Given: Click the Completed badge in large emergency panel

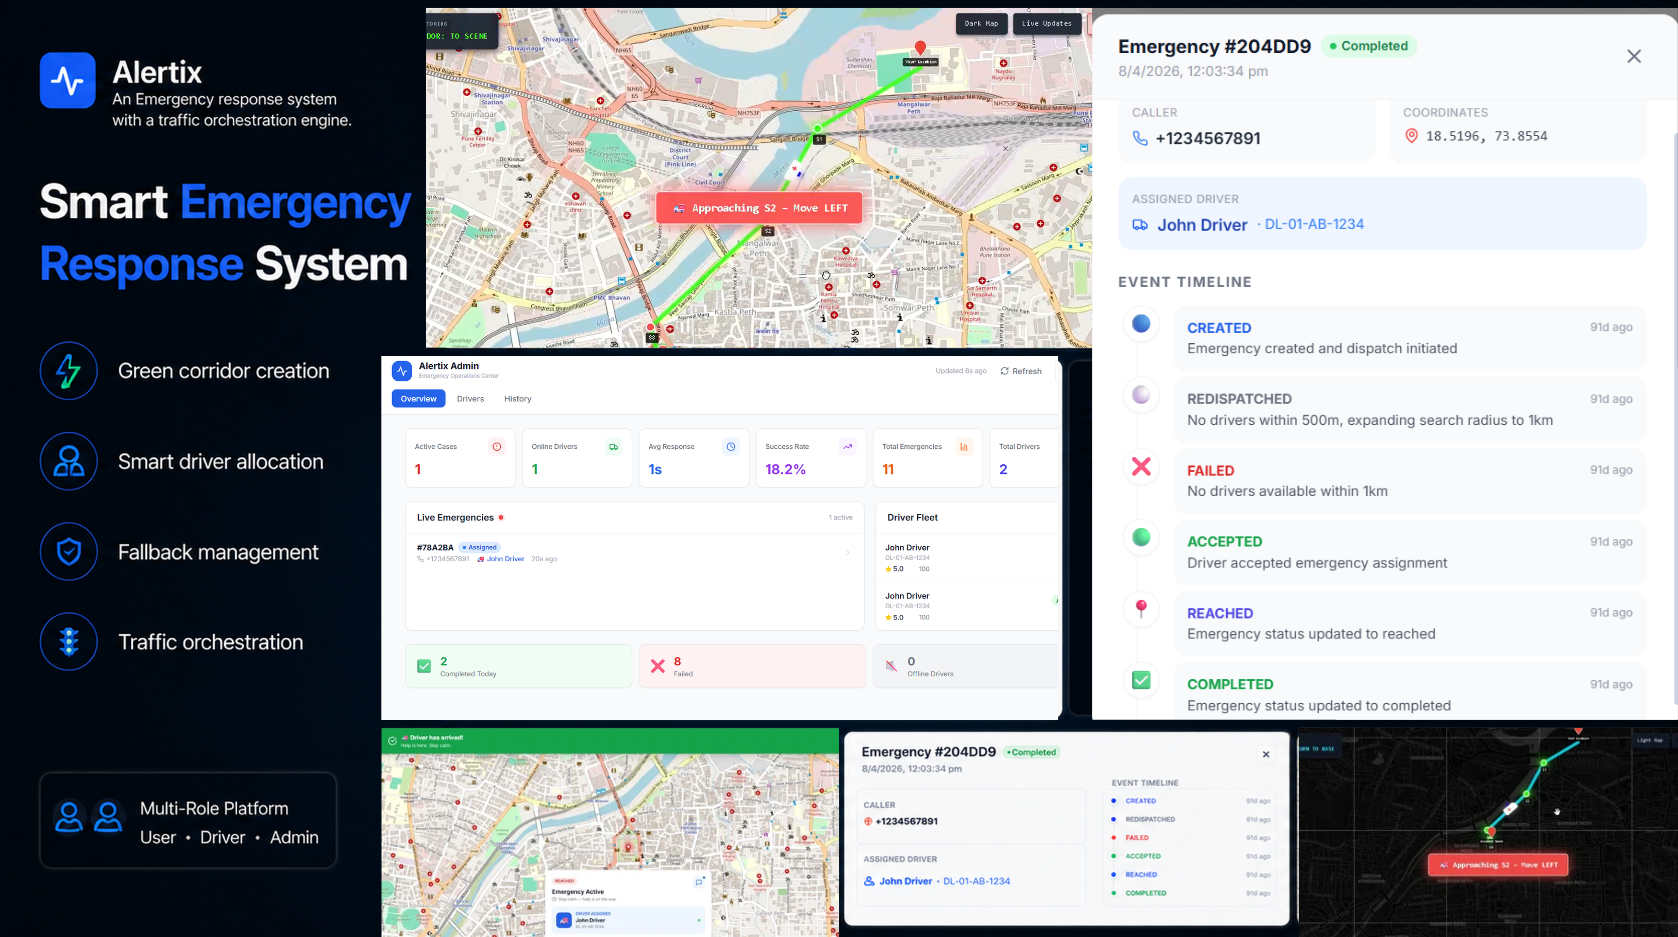Looking at the screenshot, I should (x=1368, y=46).
